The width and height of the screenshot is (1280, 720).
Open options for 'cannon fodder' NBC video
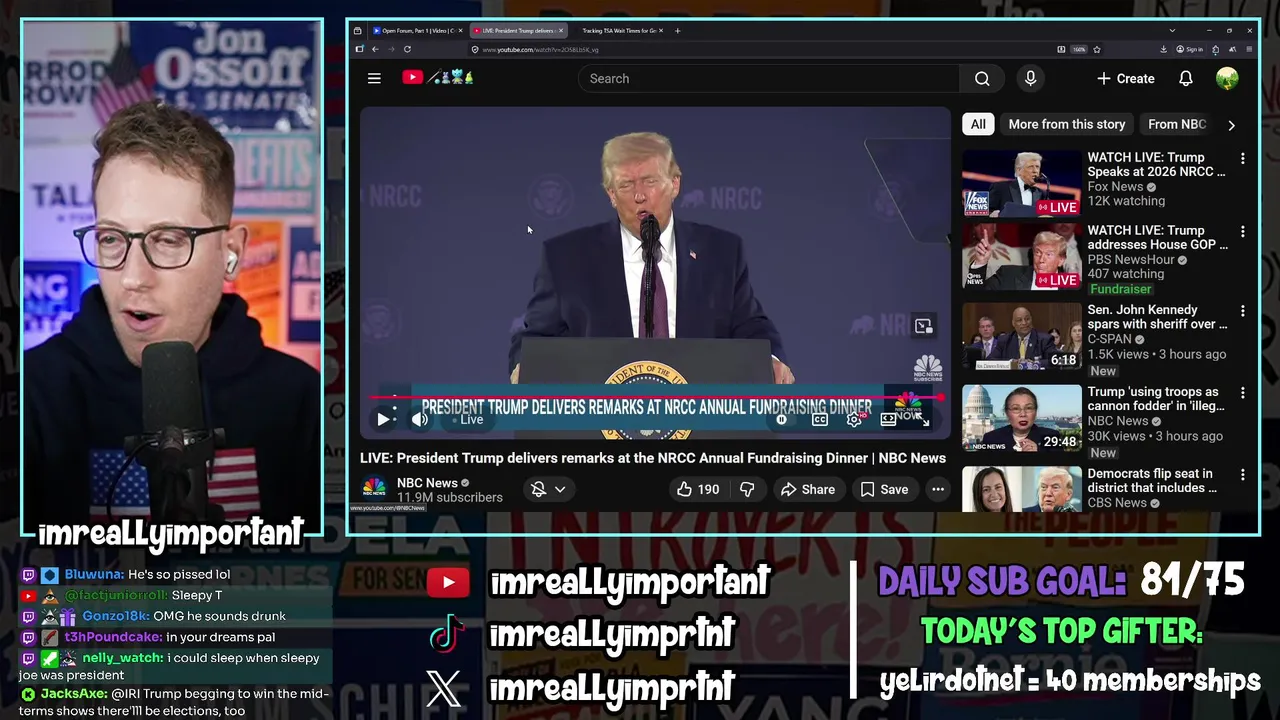pyautogui.click(x=1243, y=393)
